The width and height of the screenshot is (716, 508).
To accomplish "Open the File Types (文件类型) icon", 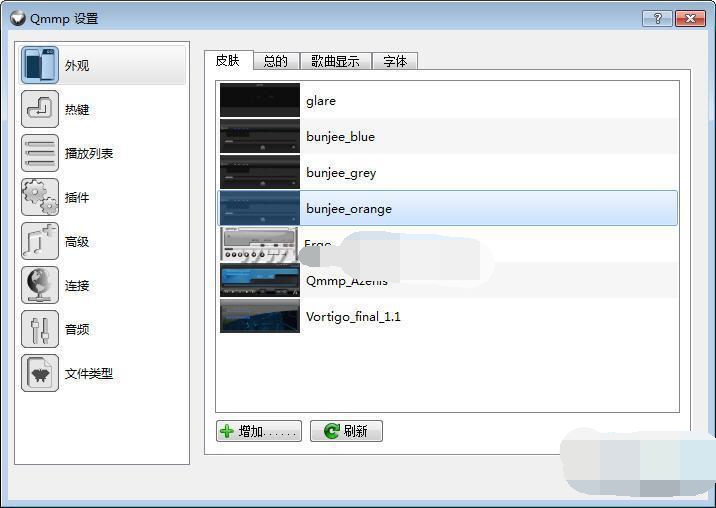I will 40,373.
